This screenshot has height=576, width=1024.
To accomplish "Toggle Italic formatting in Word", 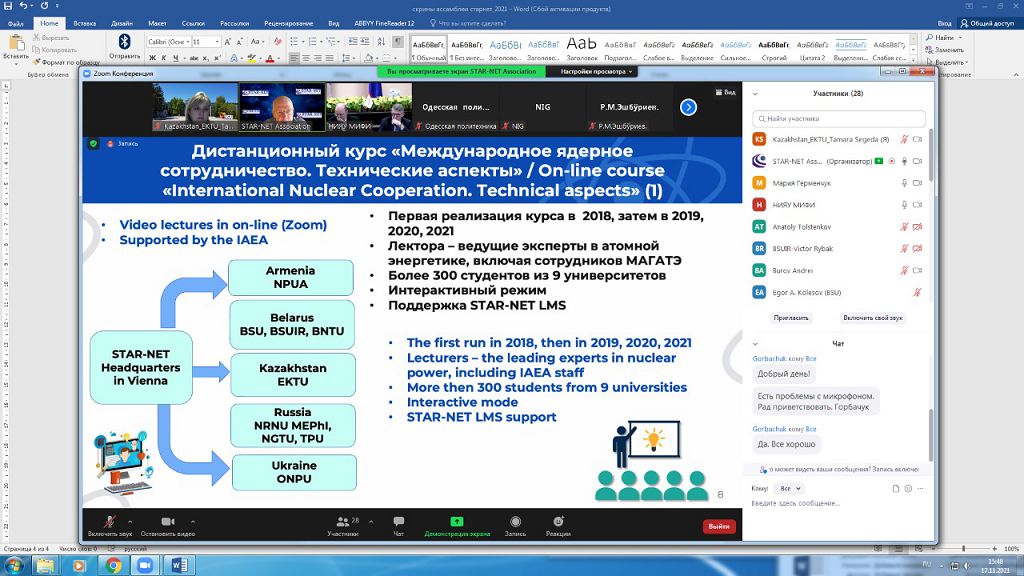I will [x=164, y=58].
